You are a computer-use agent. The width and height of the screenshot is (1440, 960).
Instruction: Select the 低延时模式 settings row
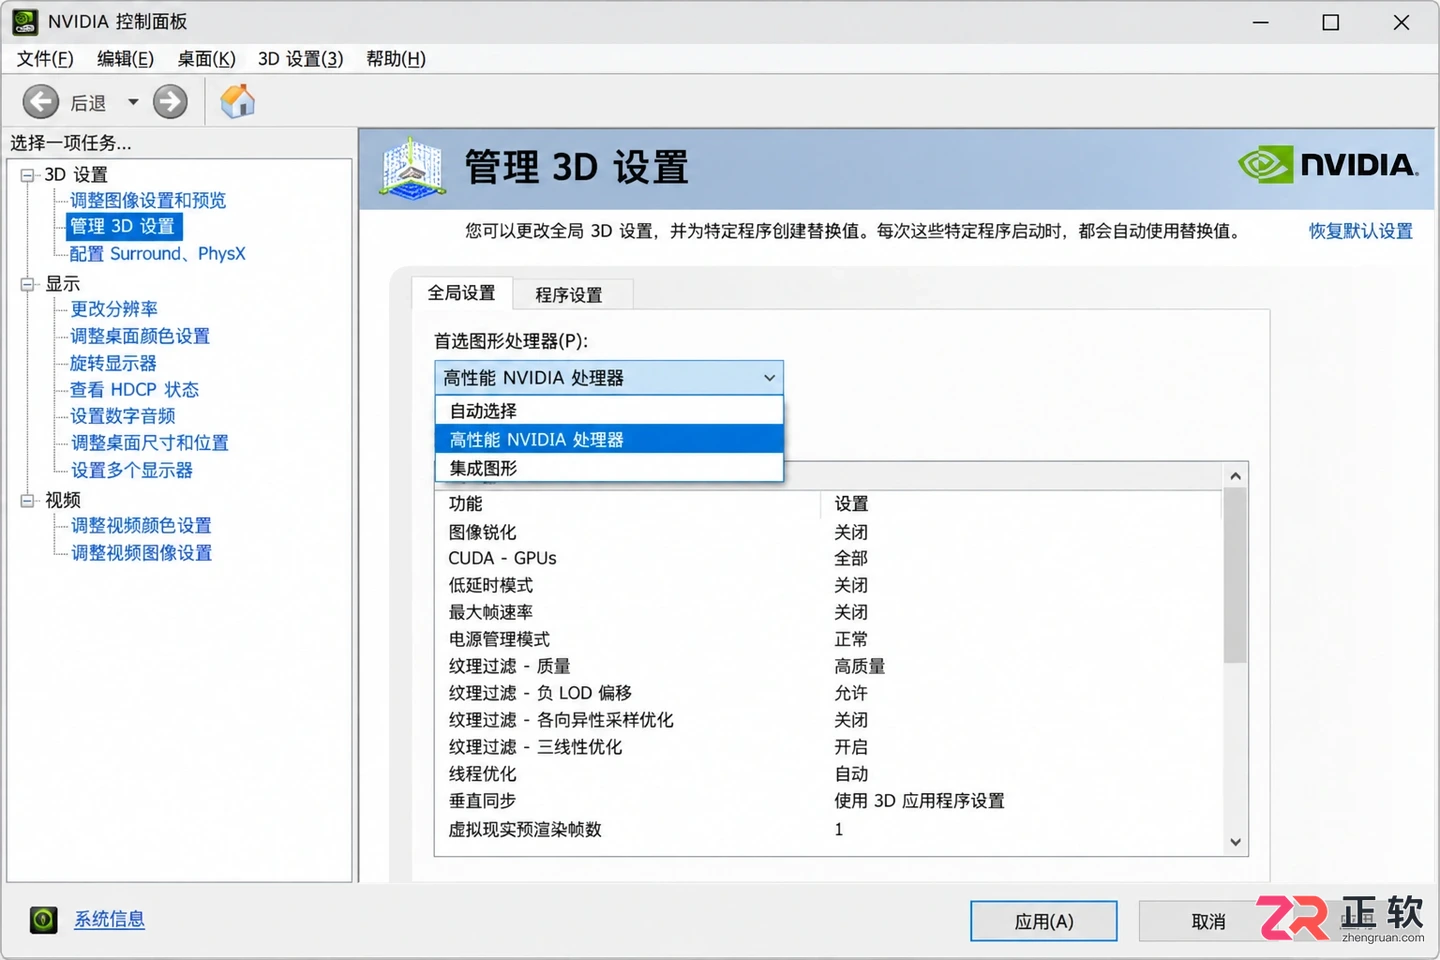tap(829, 585)
